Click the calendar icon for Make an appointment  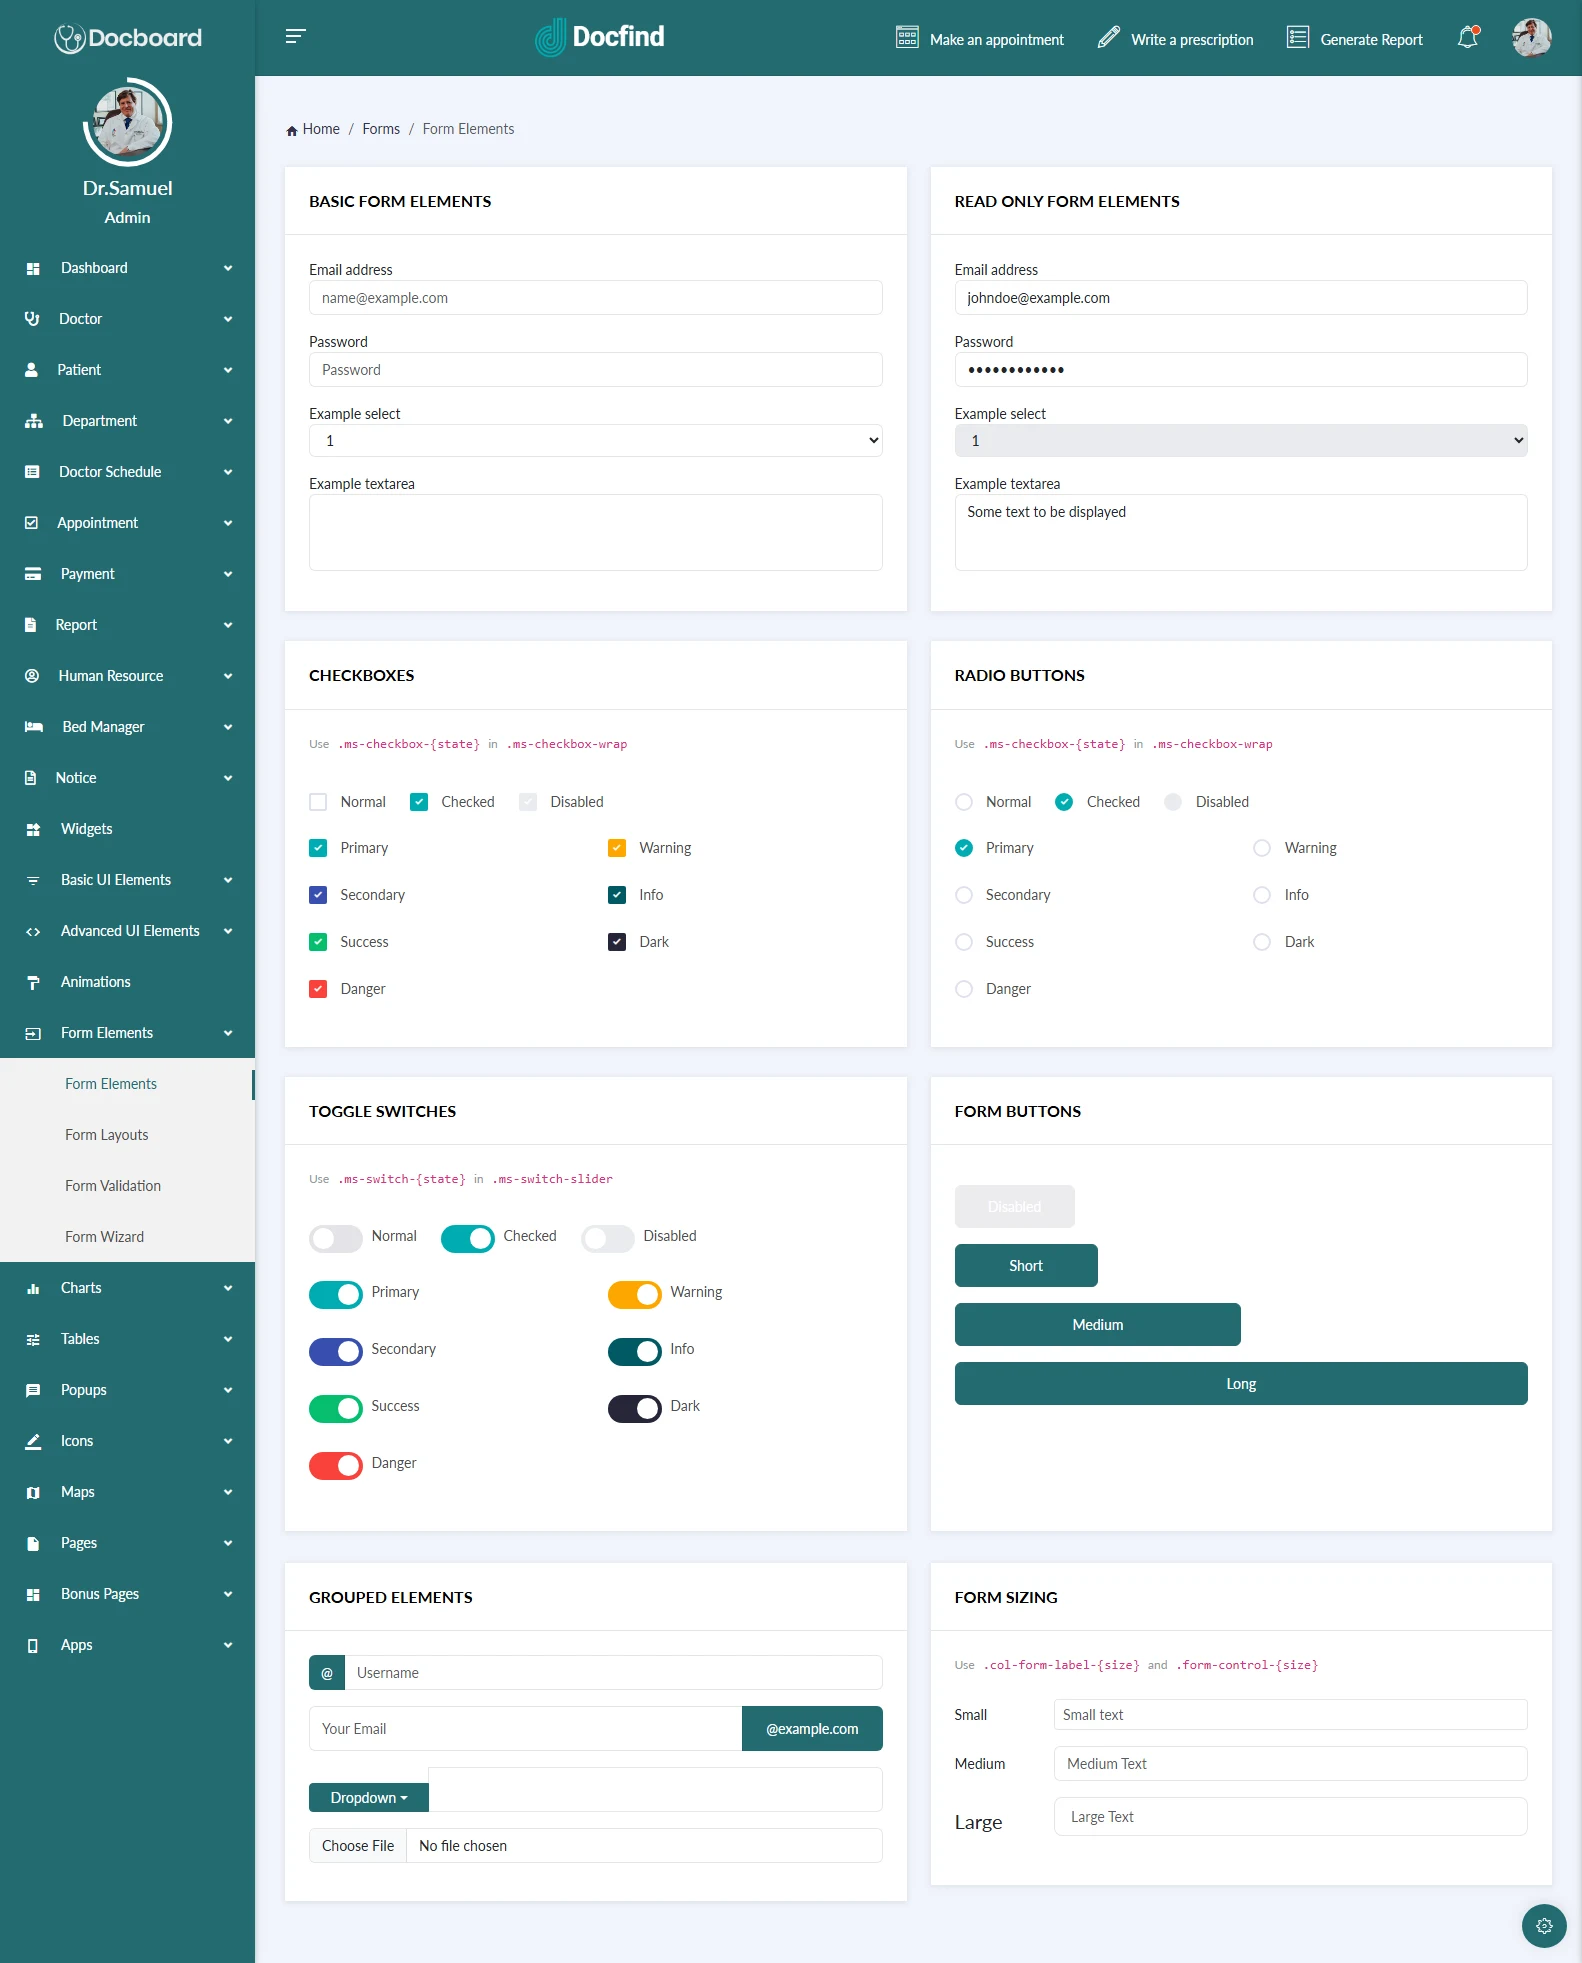click(906, 38)
